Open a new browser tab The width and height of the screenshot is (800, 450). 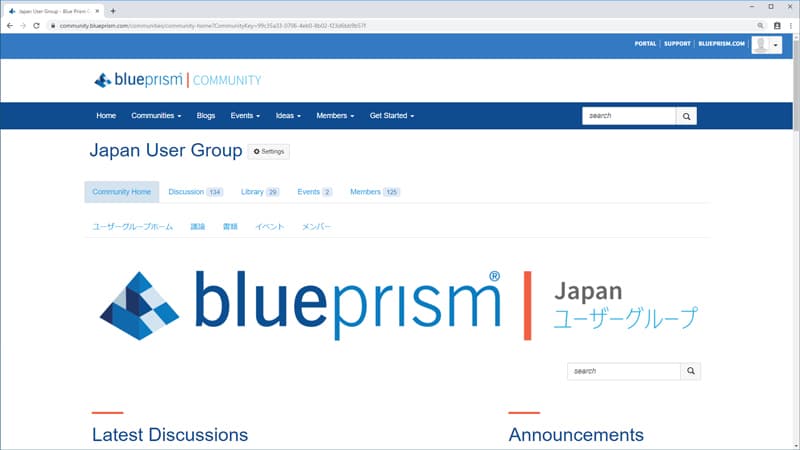(x=113, y=11)
